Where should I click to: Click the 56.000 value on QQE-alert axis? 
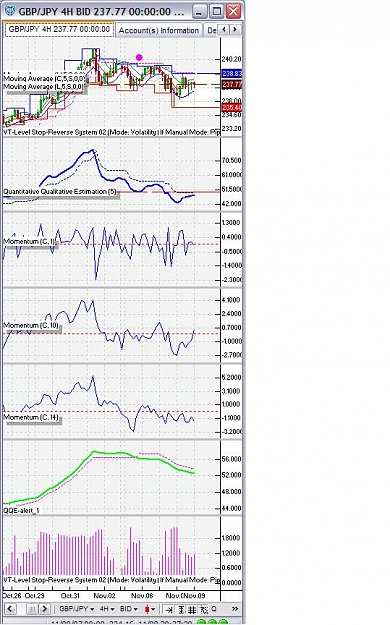(x=232, y=459)
